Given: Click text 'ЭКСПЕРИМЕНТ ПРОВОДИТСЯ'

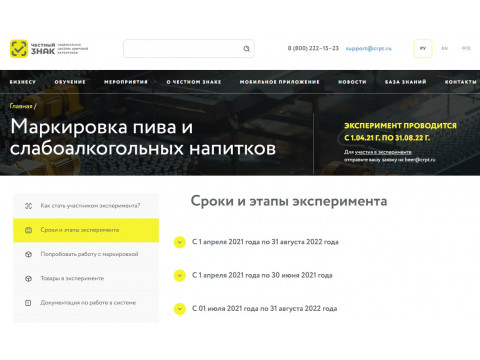Looking at the screenshot, I should click(400, 126).
